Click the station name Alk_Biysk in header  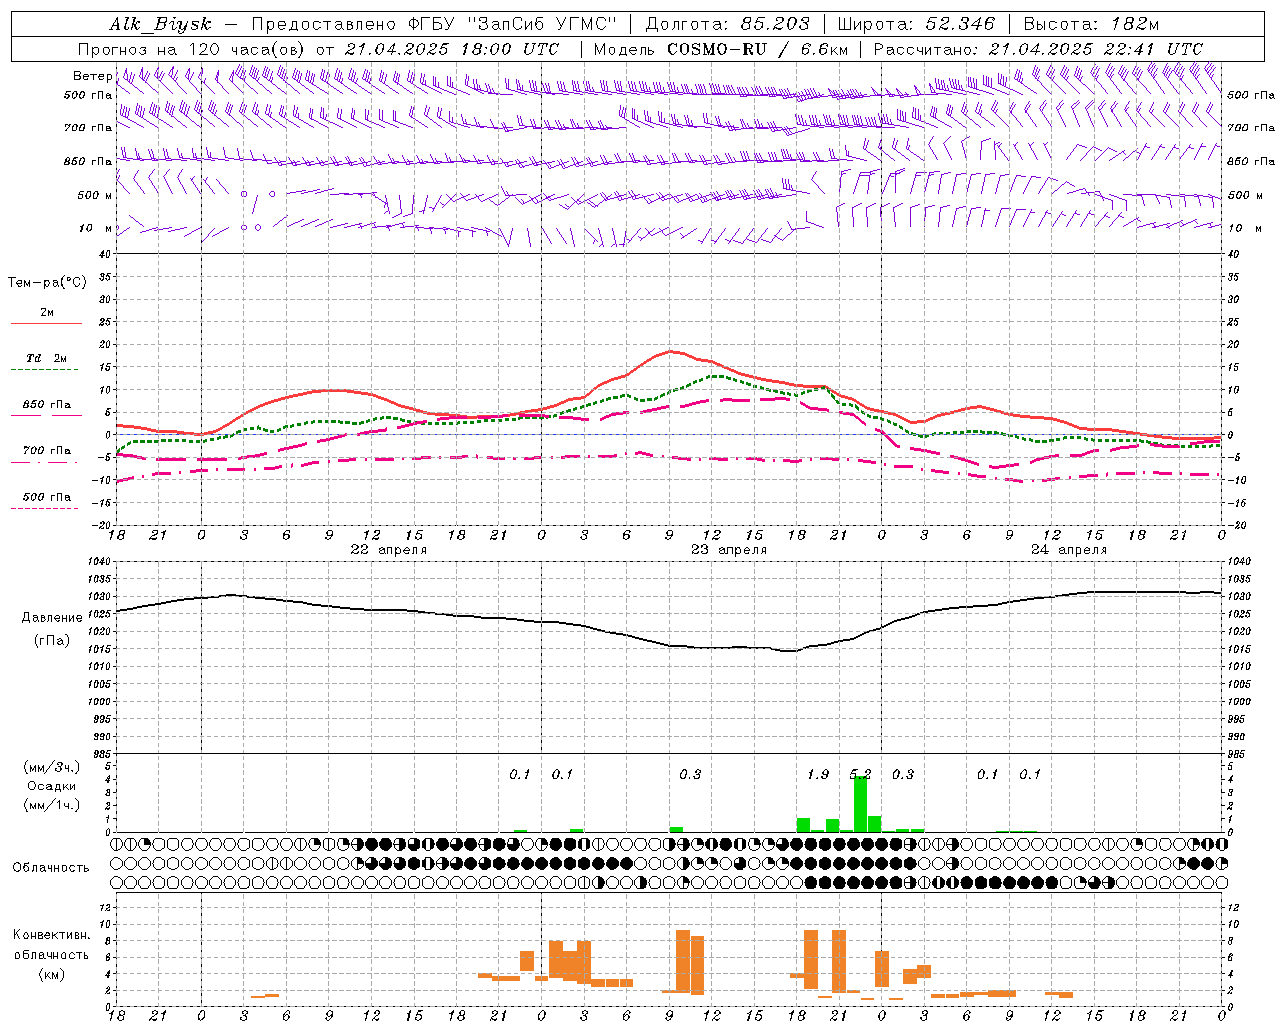tap(160, 24)
